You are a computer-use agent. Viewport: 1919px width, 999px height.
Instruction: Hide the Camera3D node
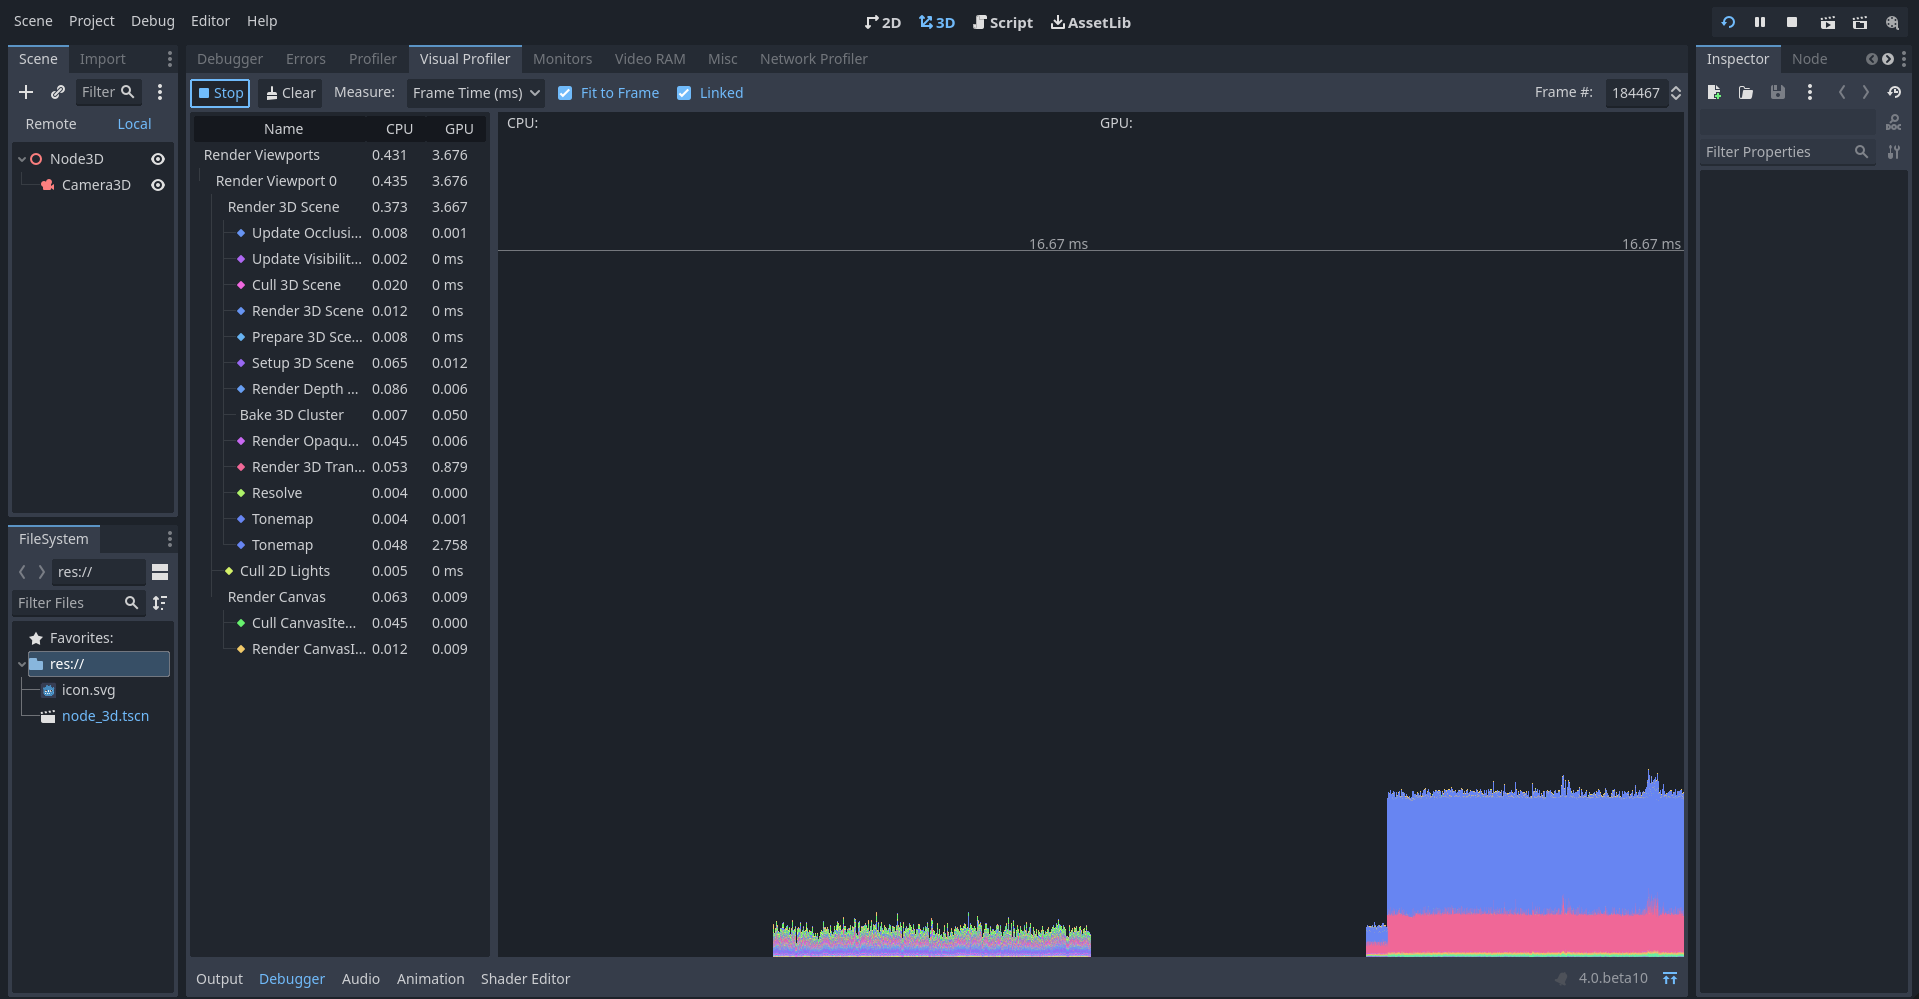coord(158,185)
